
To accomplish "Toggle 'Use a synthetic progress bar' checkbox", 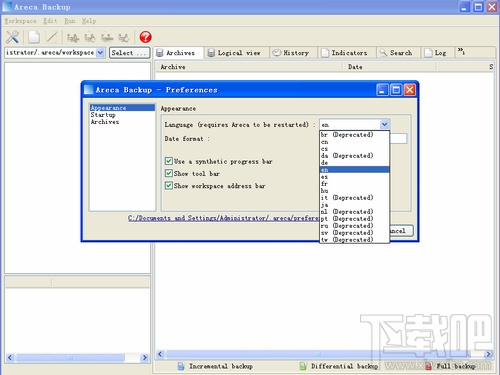I will 169,161.
